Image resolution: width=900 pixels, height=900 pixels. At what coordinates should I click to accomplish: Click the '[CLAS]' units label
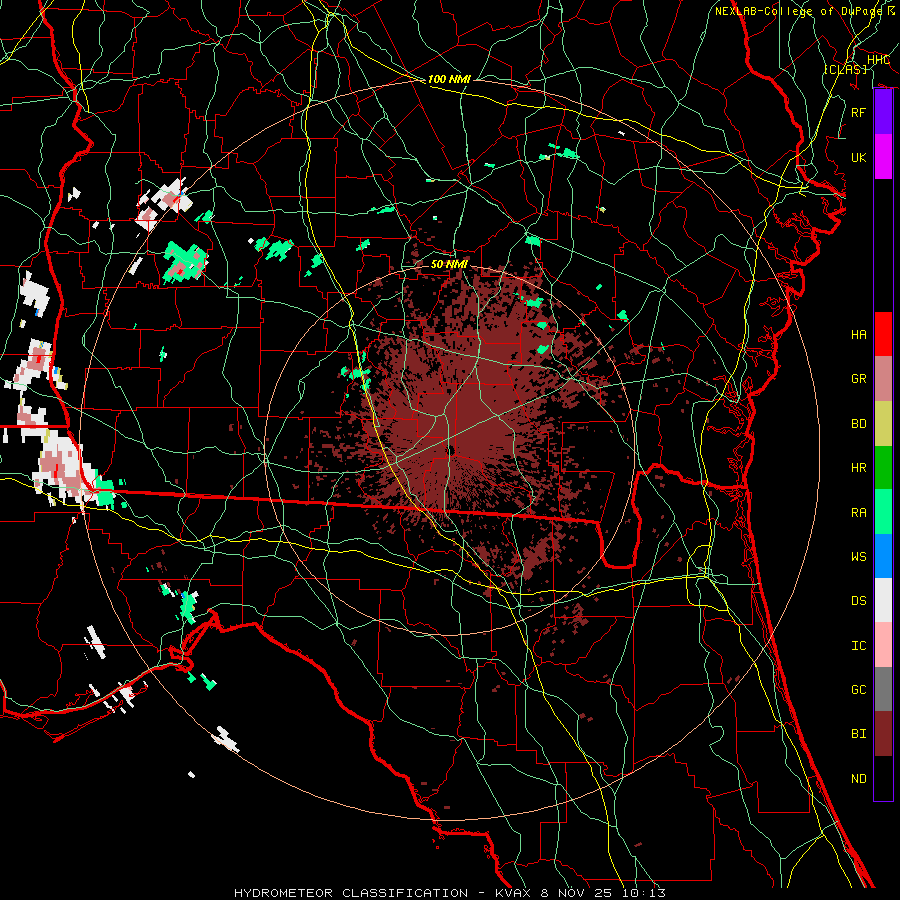tap(845, 69)
